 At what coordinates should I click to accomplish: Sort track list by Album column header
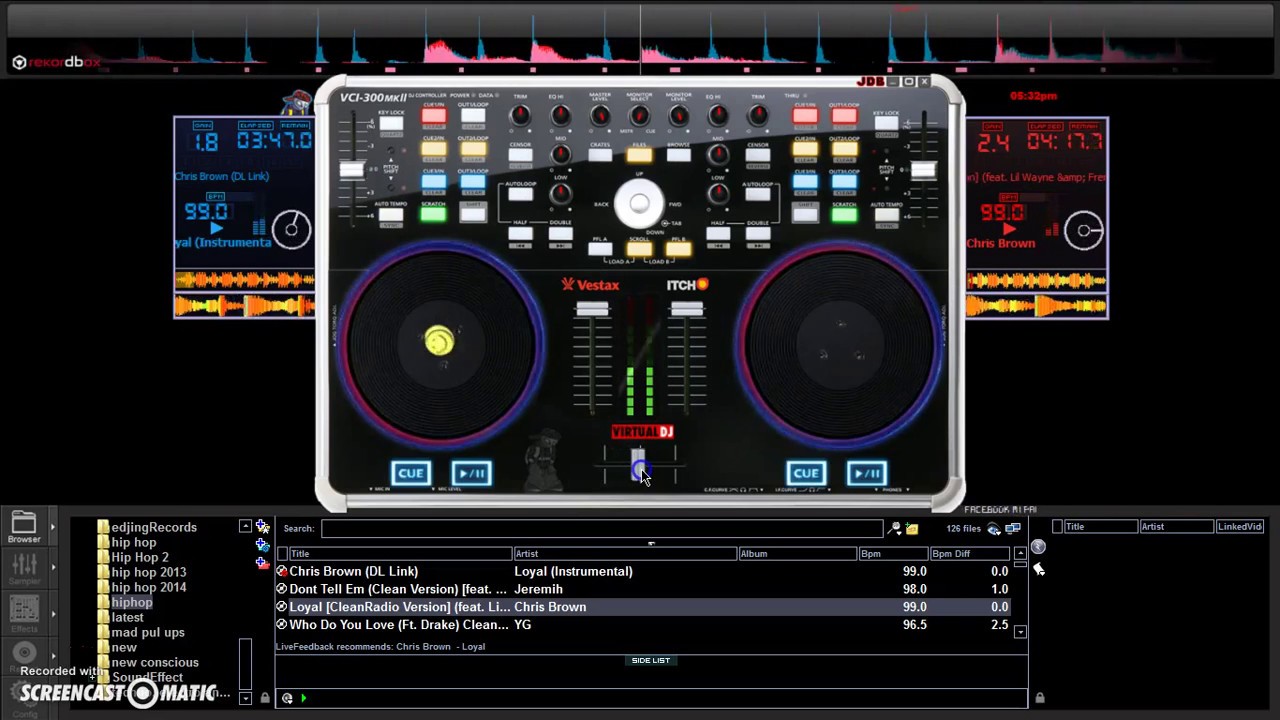pos(797,553)
